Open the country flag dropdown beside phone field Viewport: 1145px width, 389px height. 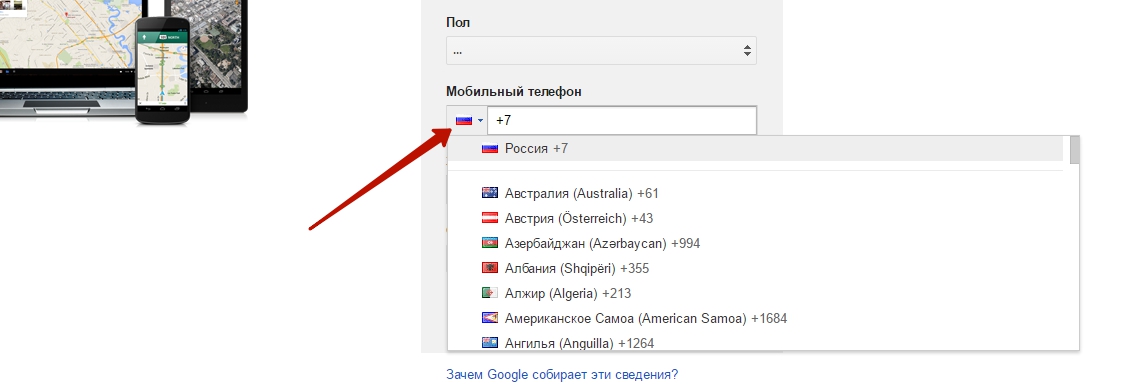(467, 120)
